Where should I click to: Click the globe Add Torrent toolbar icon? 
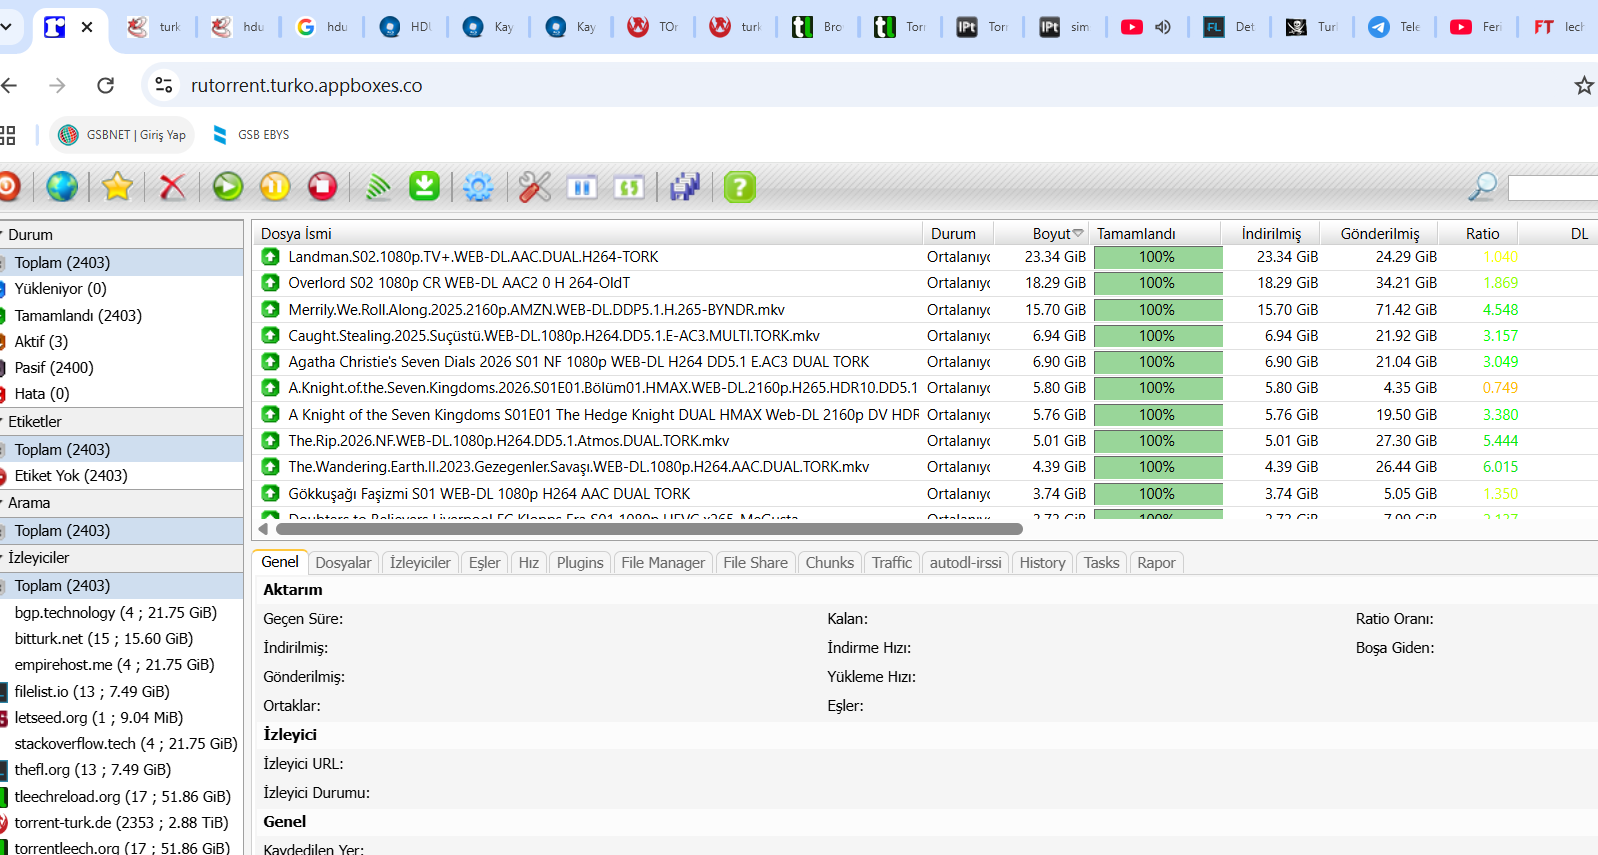click(x=61, y=187)
